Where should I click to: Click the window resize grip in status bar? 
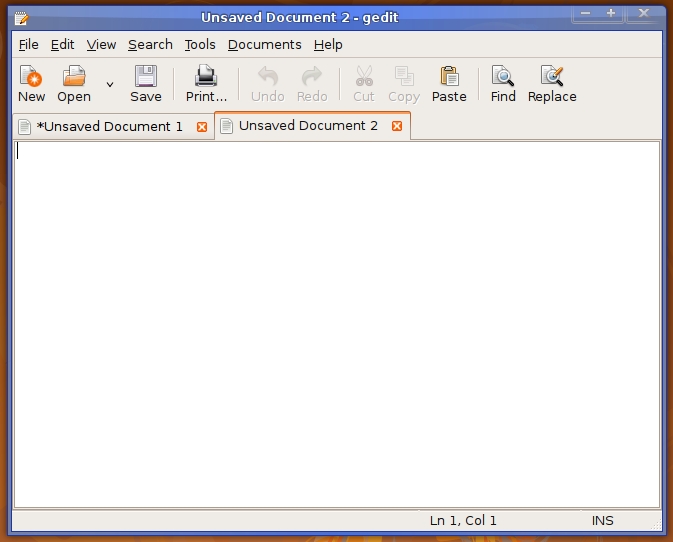pos(656,525)
